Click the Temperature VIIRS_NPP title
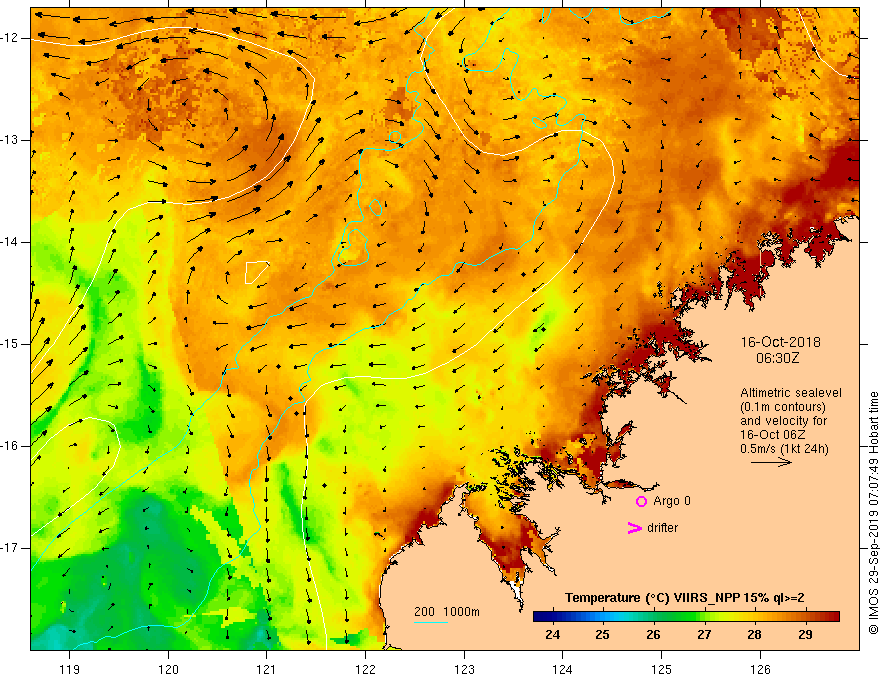The width and height of the screenshot is (880, 680). (685, 598)
